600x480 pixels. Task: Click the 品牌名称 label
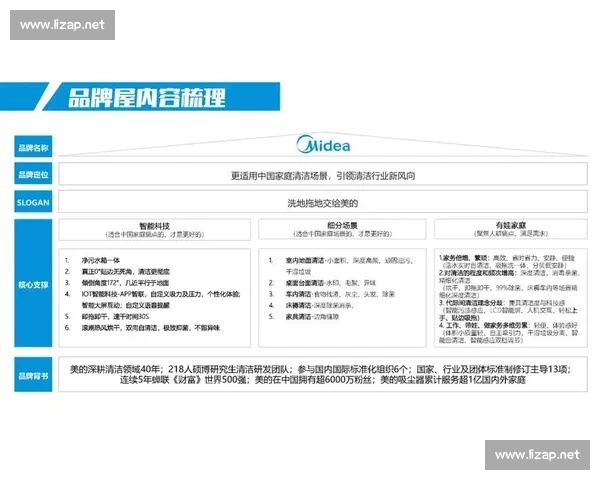[33, 147]
